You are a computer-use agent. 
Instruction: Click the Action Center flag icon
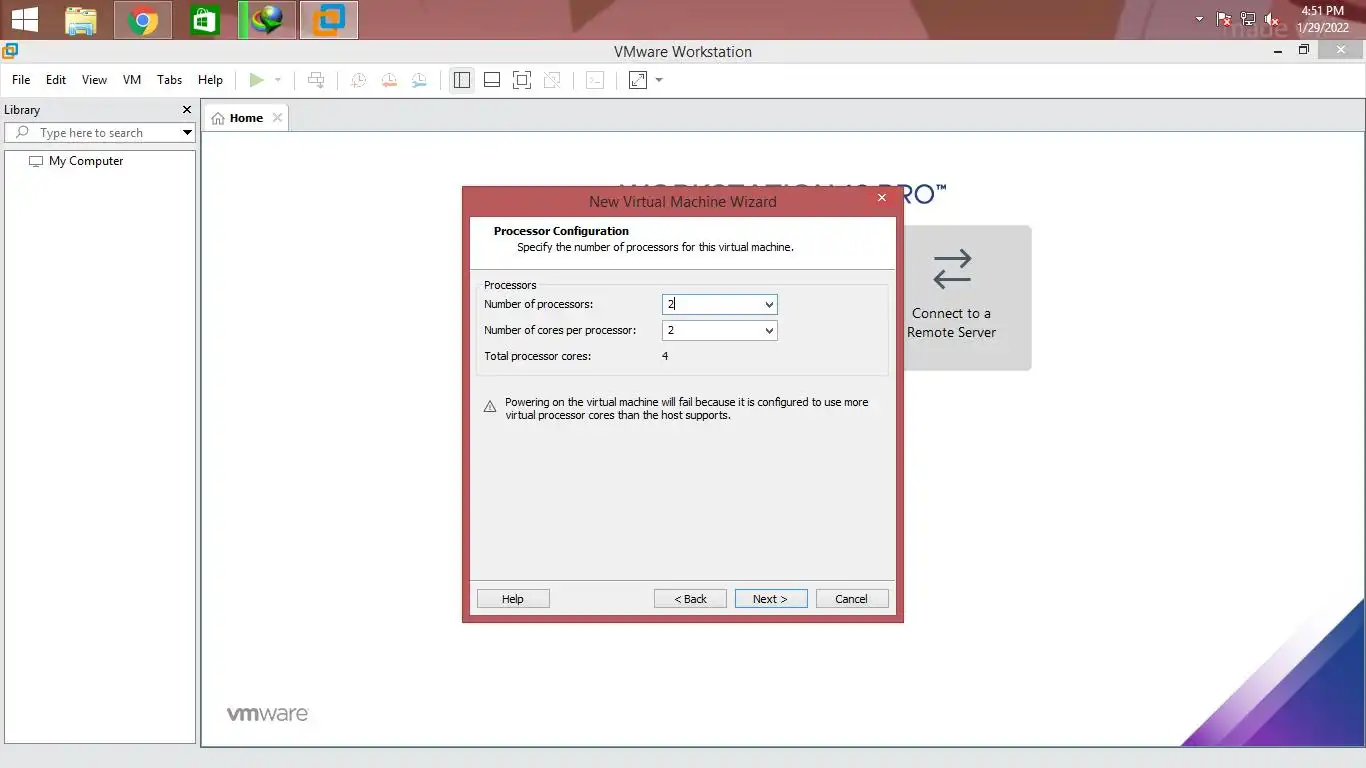[1223, 19]
